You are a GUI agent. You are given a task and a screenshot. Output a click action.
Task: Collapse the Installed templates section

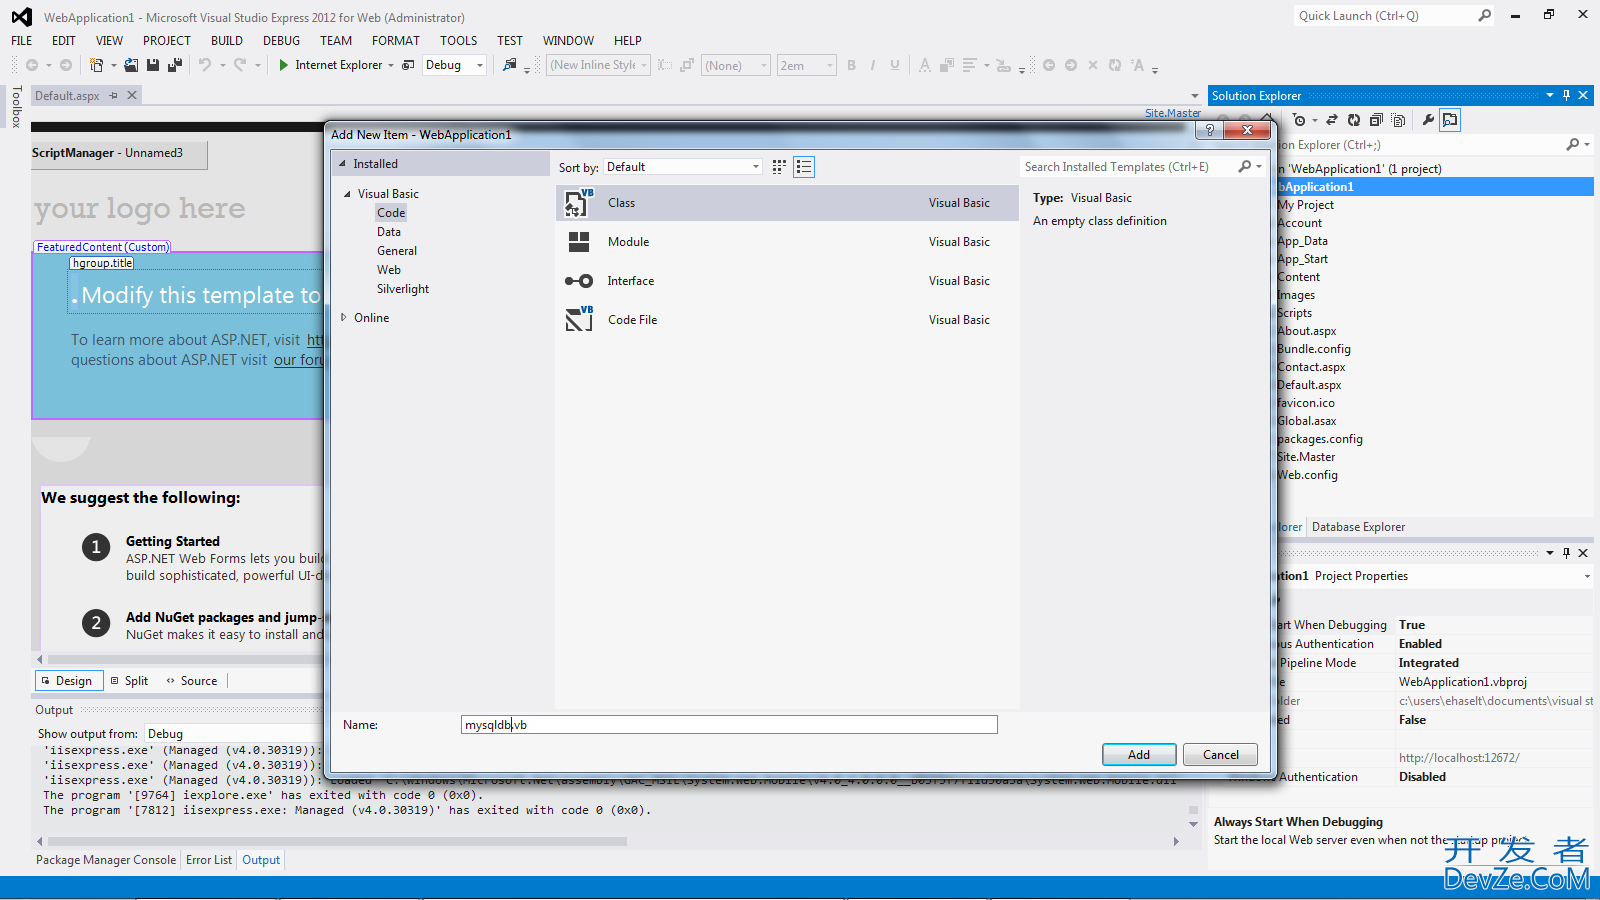pyautogui.click(x=342, y=163)
